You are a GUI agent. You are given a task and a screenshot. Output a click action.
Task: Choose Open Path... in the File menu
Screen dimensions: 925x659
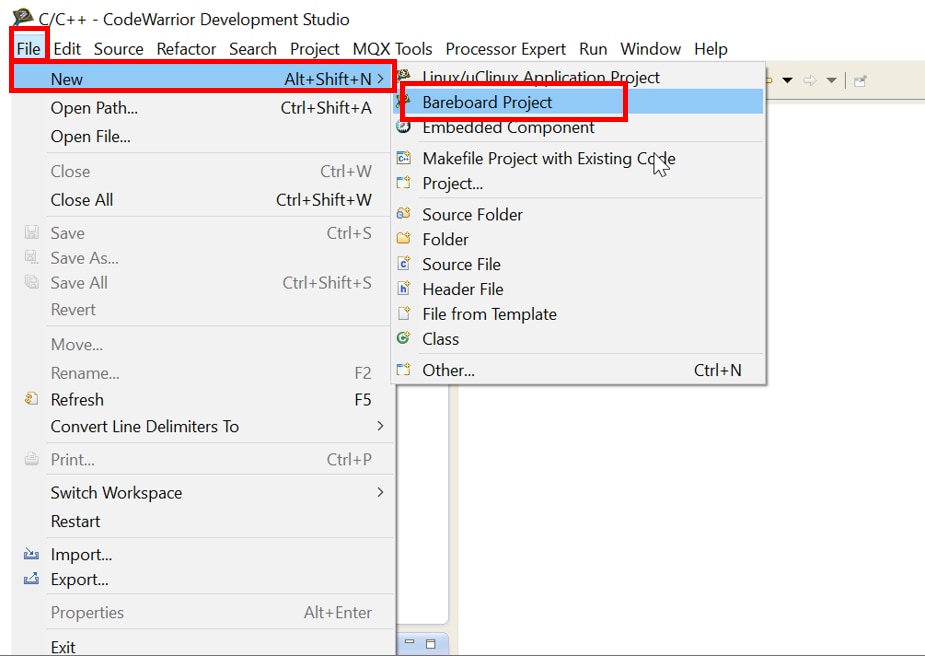point(94,108)
